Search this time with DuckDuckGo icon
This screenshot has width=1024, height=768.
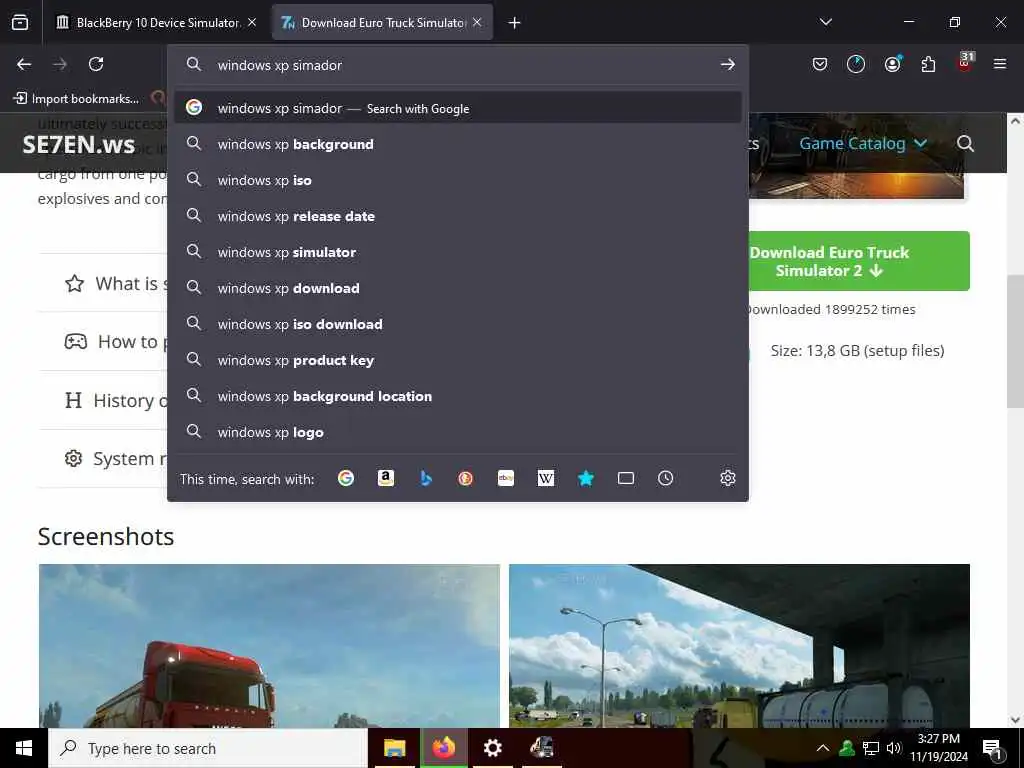point(466,478)
